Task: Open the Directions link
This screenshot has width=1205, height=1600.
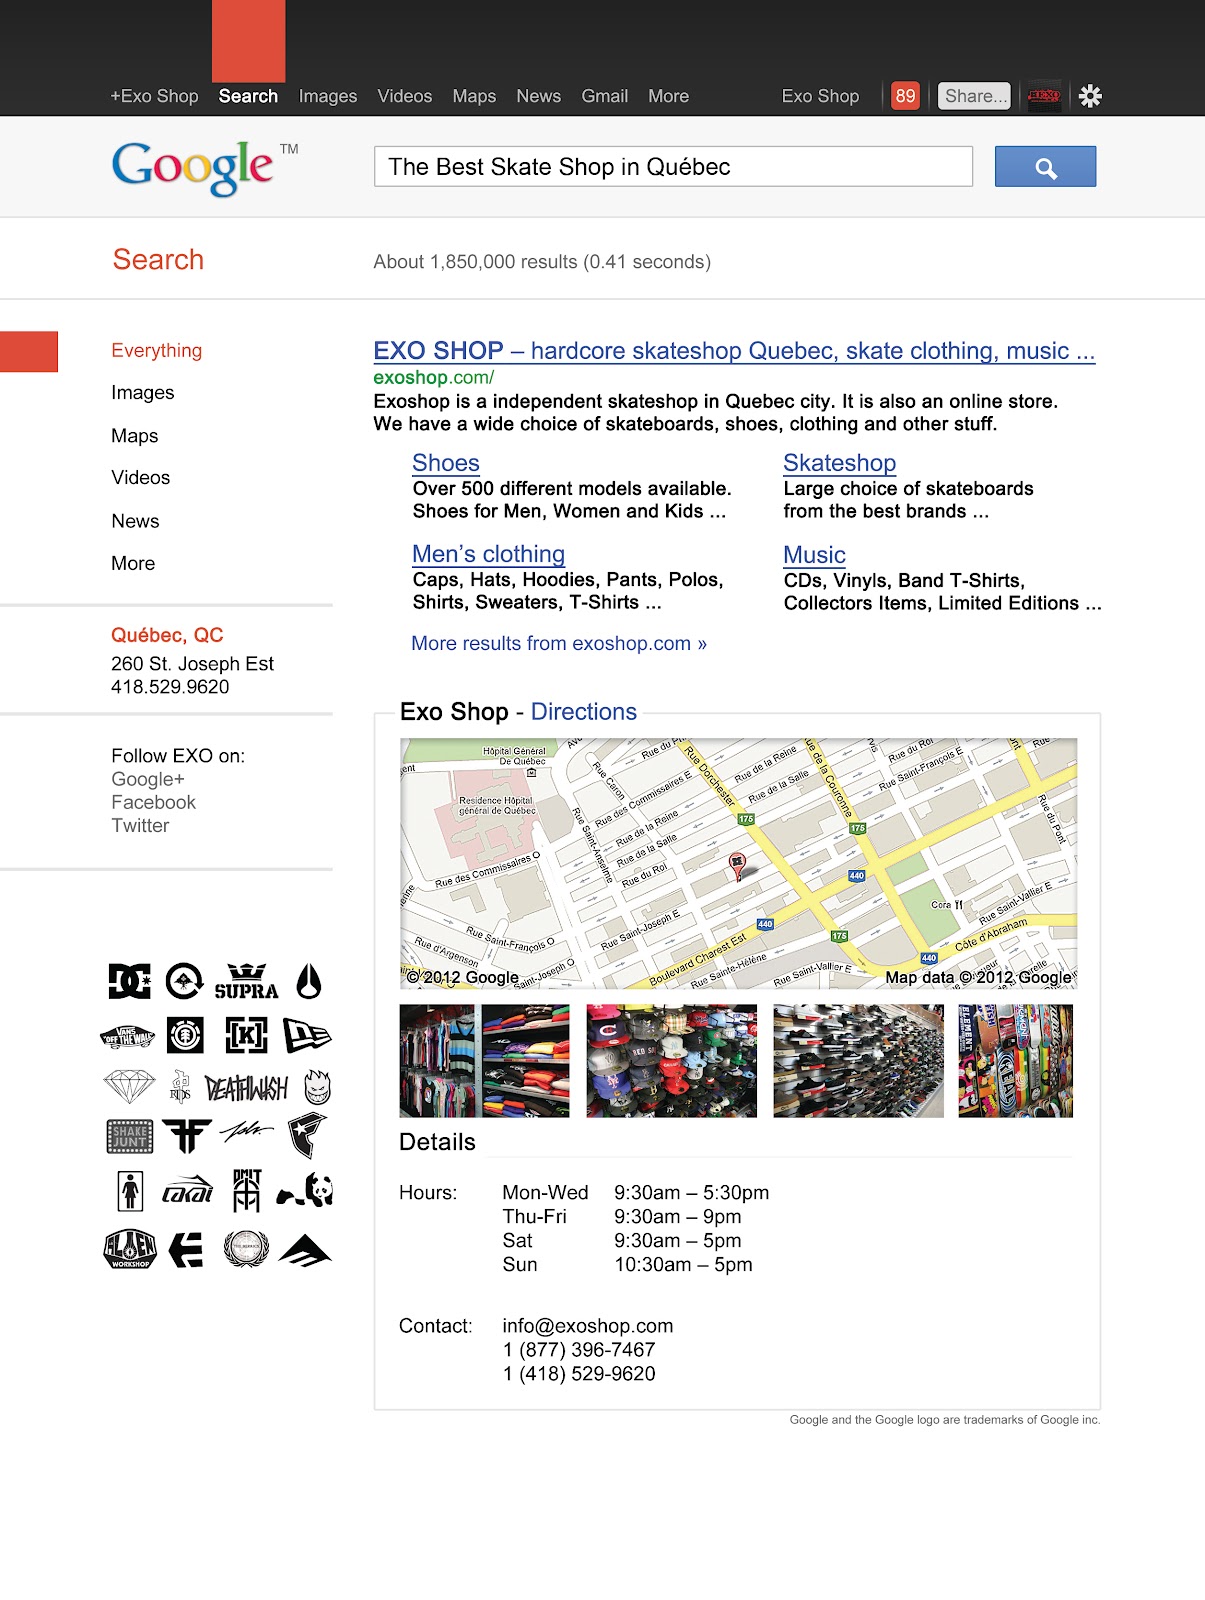Action: [x=584, y=711]
